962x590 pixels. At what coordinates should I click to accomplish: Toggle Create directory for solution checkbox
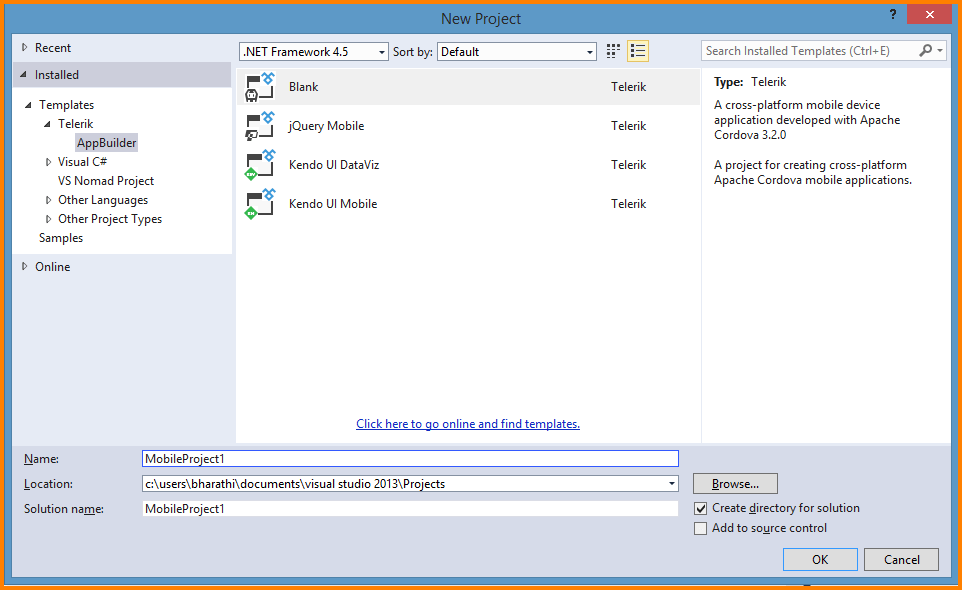point(700,508)
